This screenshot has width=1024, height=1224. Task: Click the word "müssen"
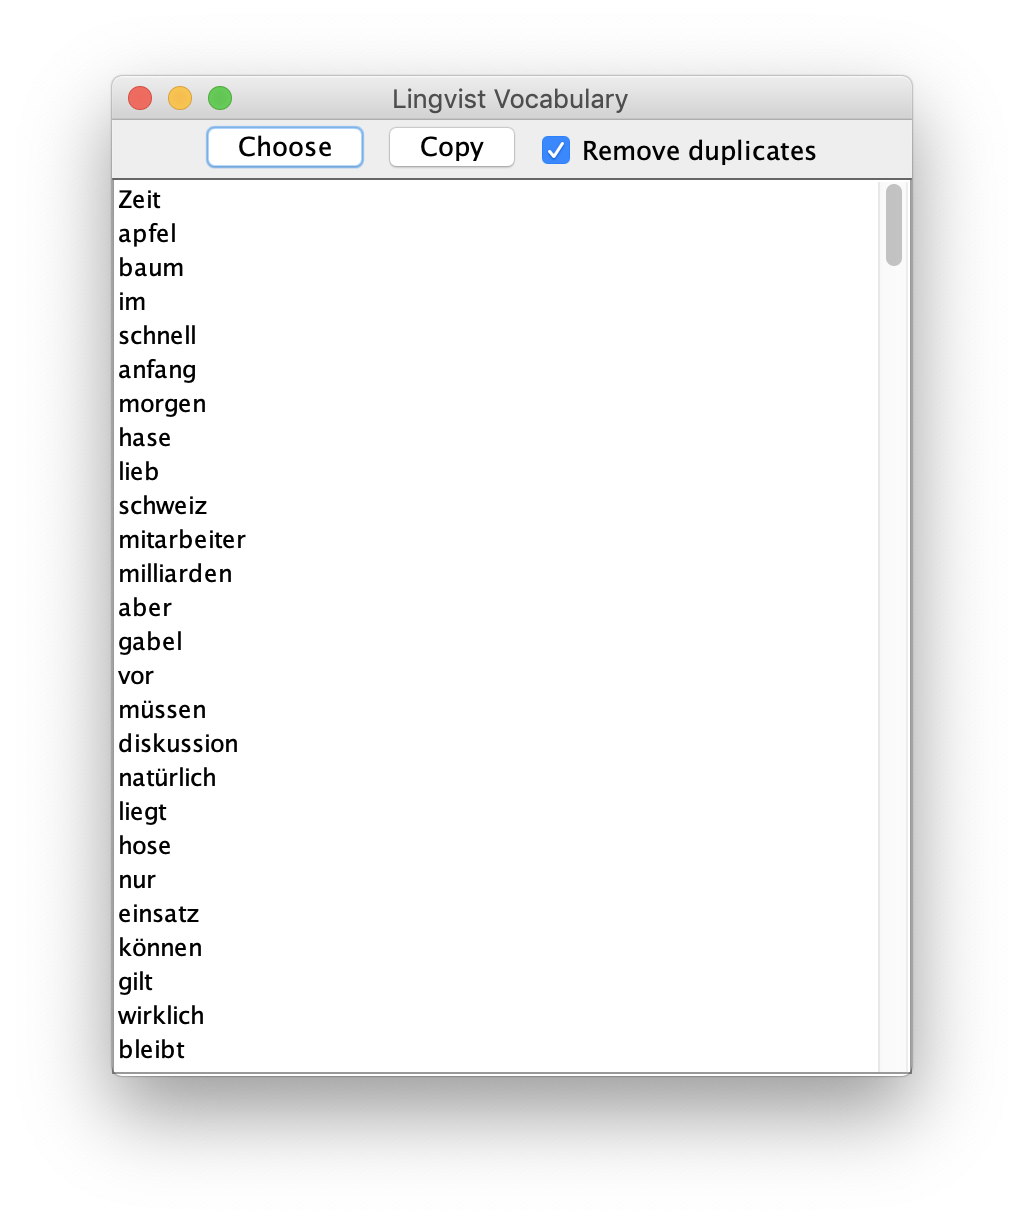click(162, 710)
